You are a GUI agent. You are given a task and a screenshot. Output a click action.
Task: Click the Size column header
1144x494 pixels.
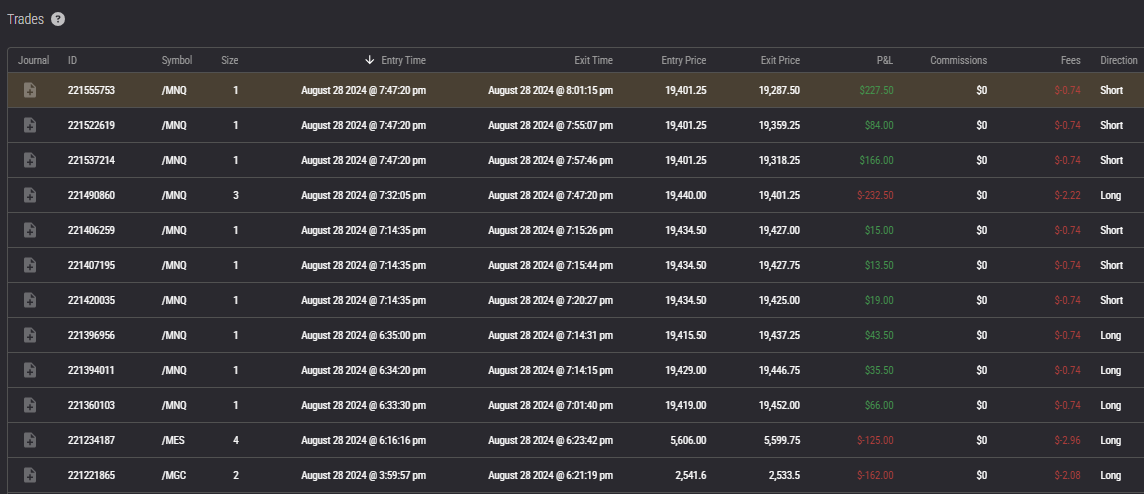point(230,60)
